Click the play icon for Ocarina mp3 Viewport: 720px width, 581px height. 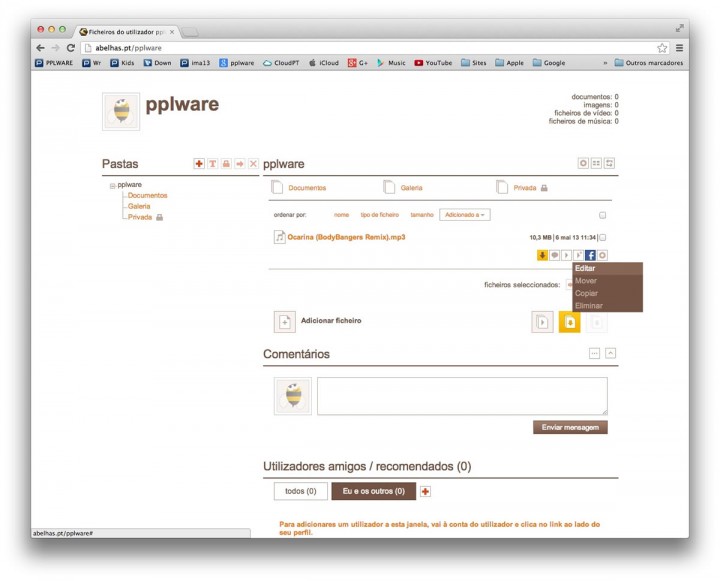[566, 255]
